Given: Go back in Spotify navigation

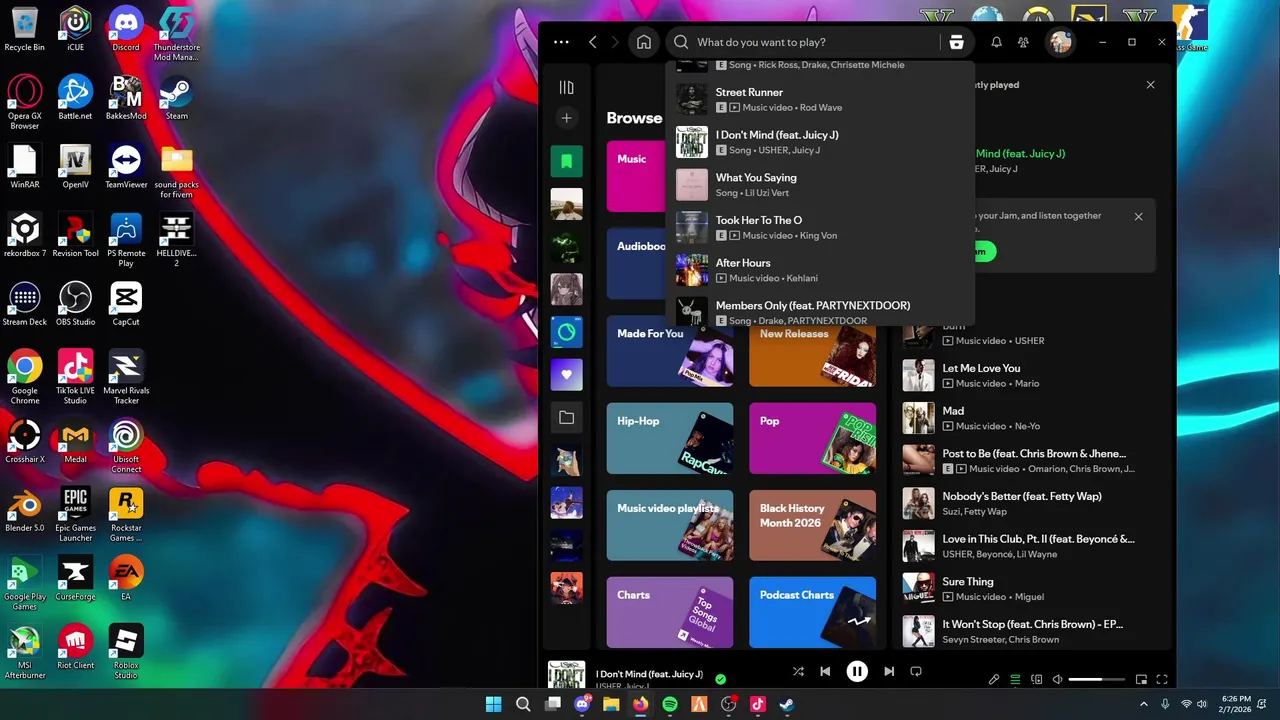Looking at the screenshot, I should (593, 42).
